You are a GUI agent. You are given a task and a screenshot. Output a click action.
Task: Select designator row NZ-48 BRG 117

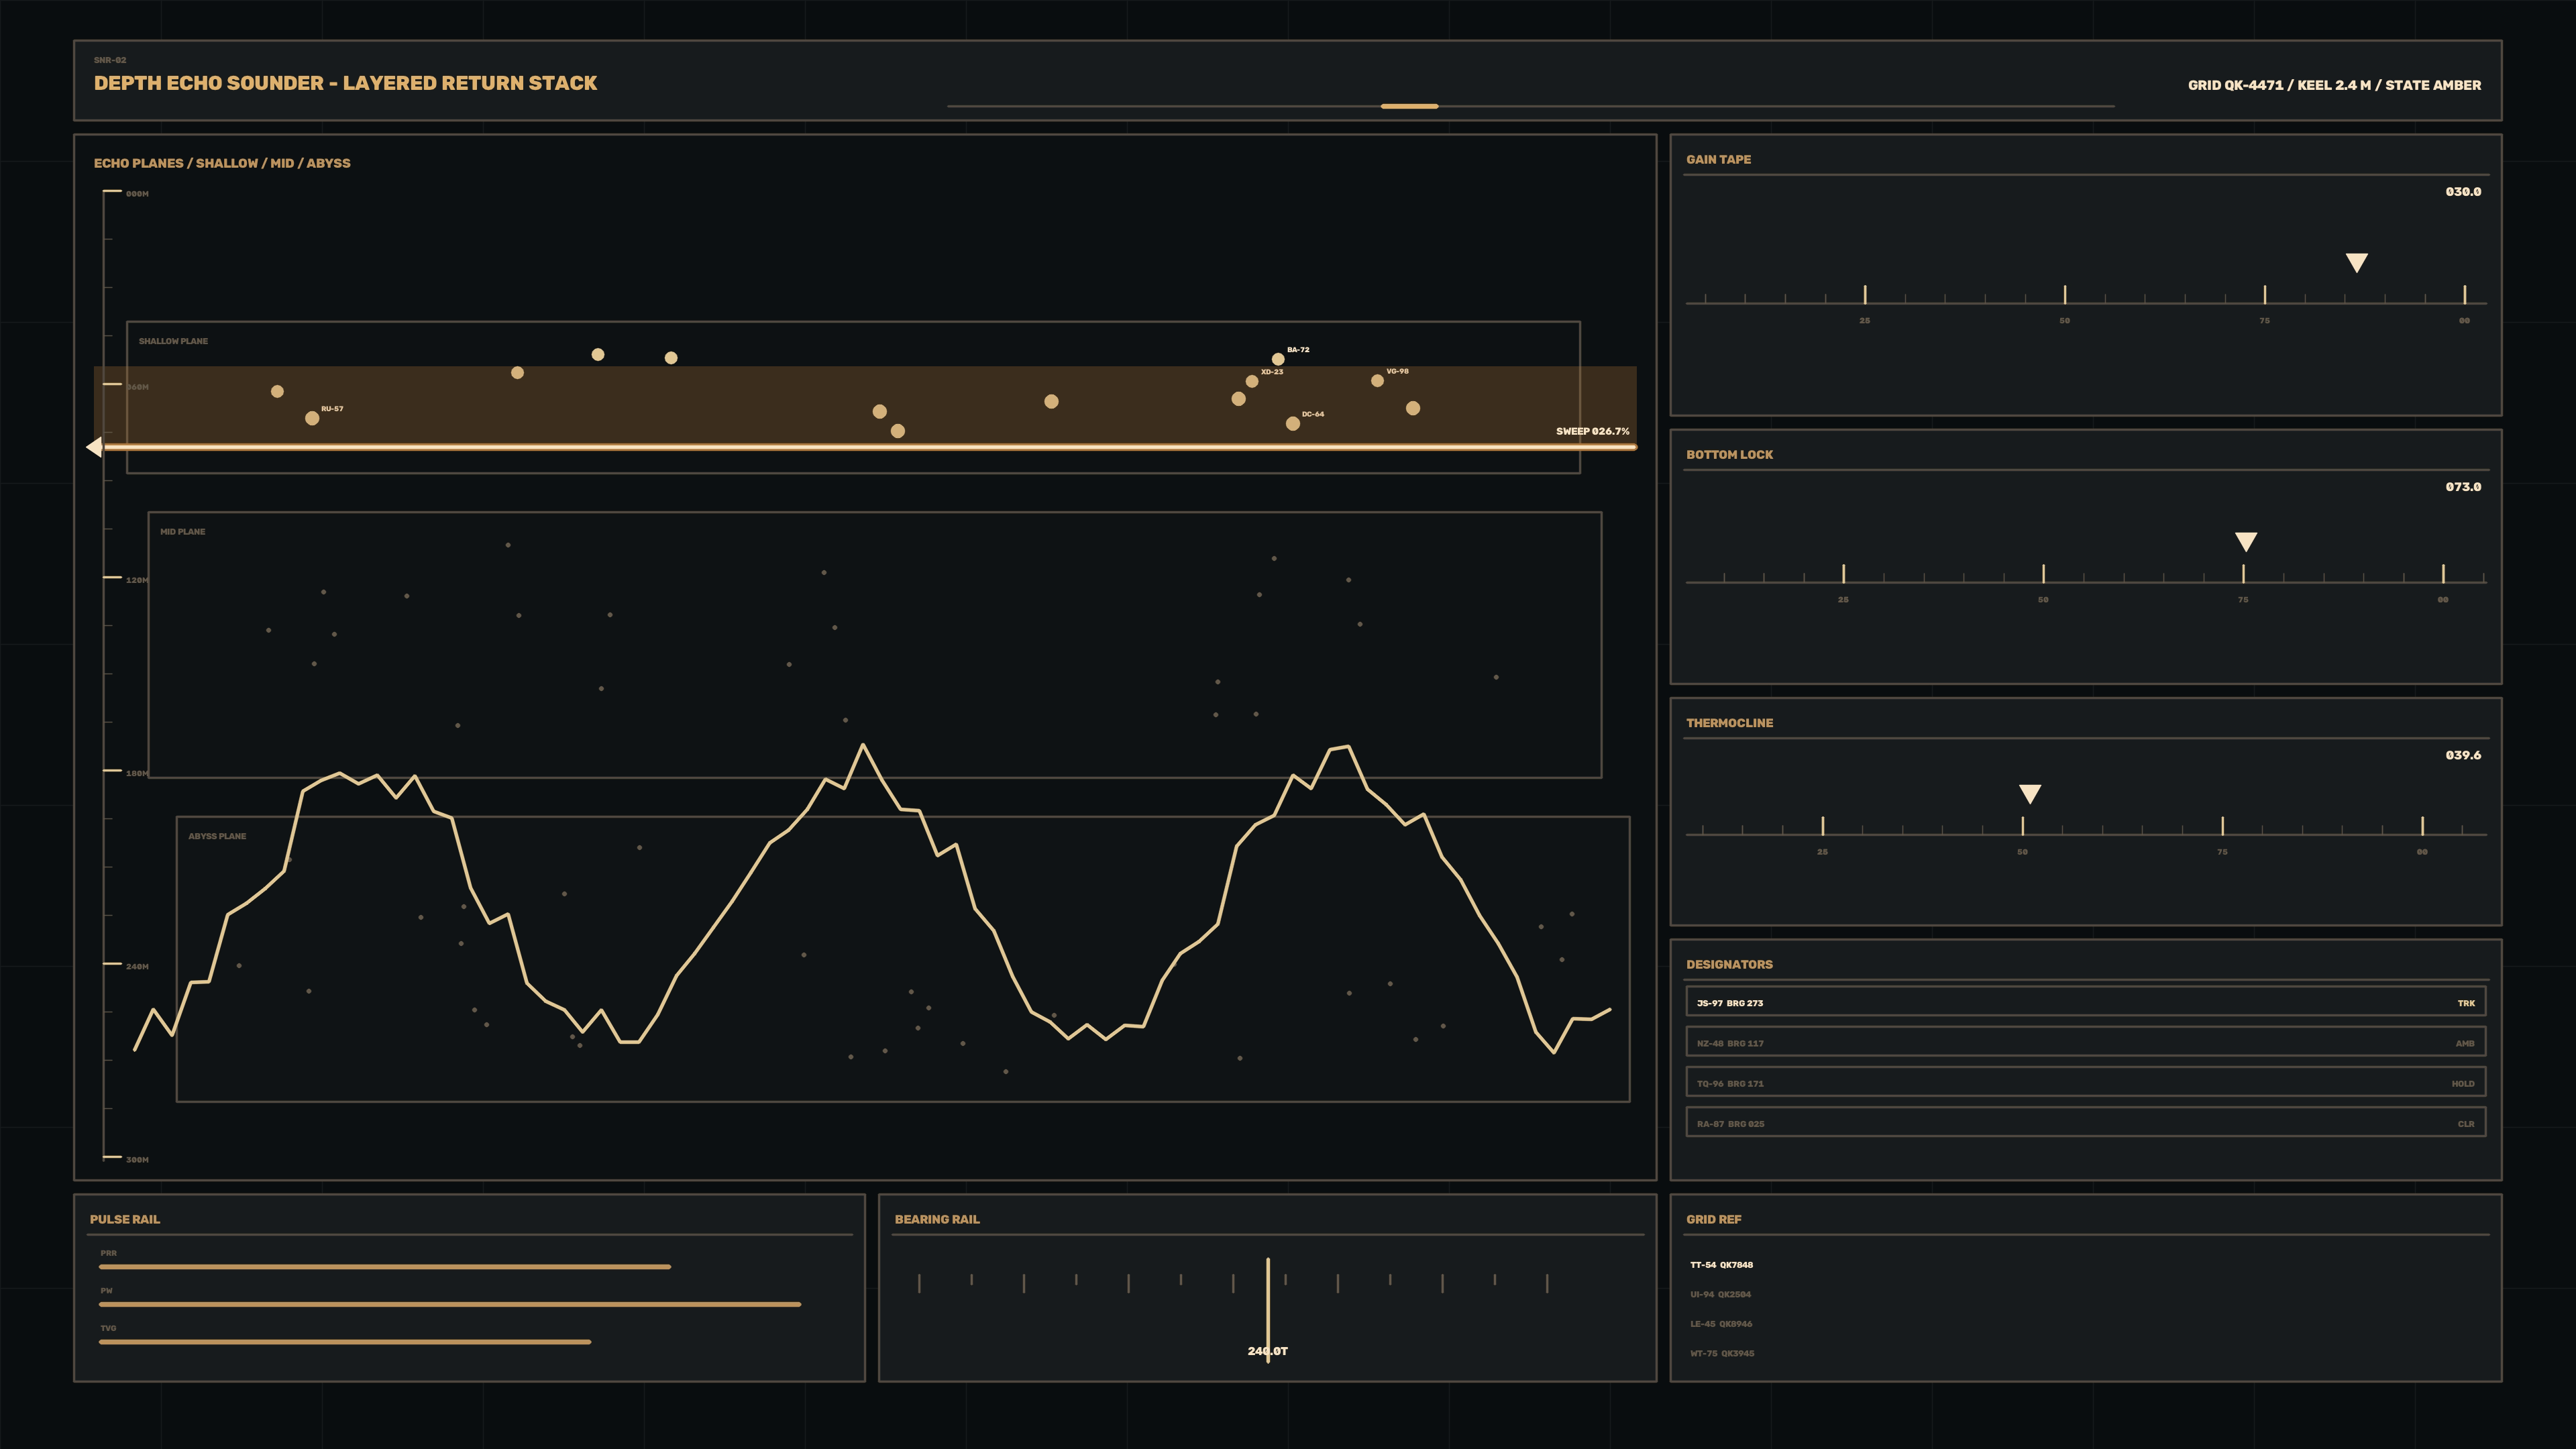tap(2085, 1042)
